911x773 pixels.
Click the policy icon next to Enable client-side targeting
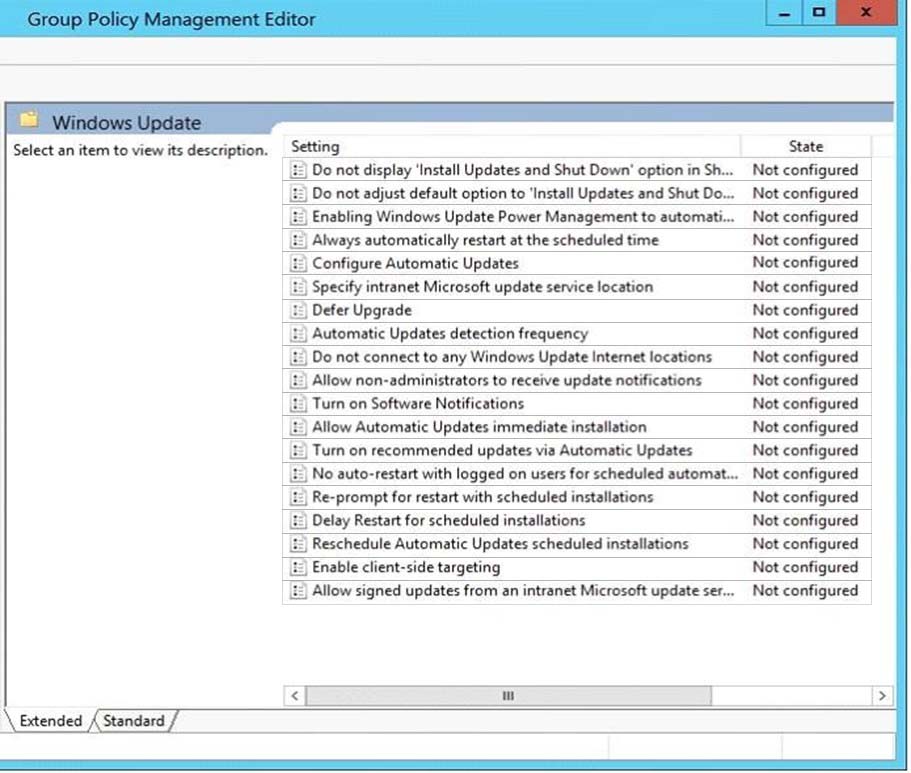[298, 567]
